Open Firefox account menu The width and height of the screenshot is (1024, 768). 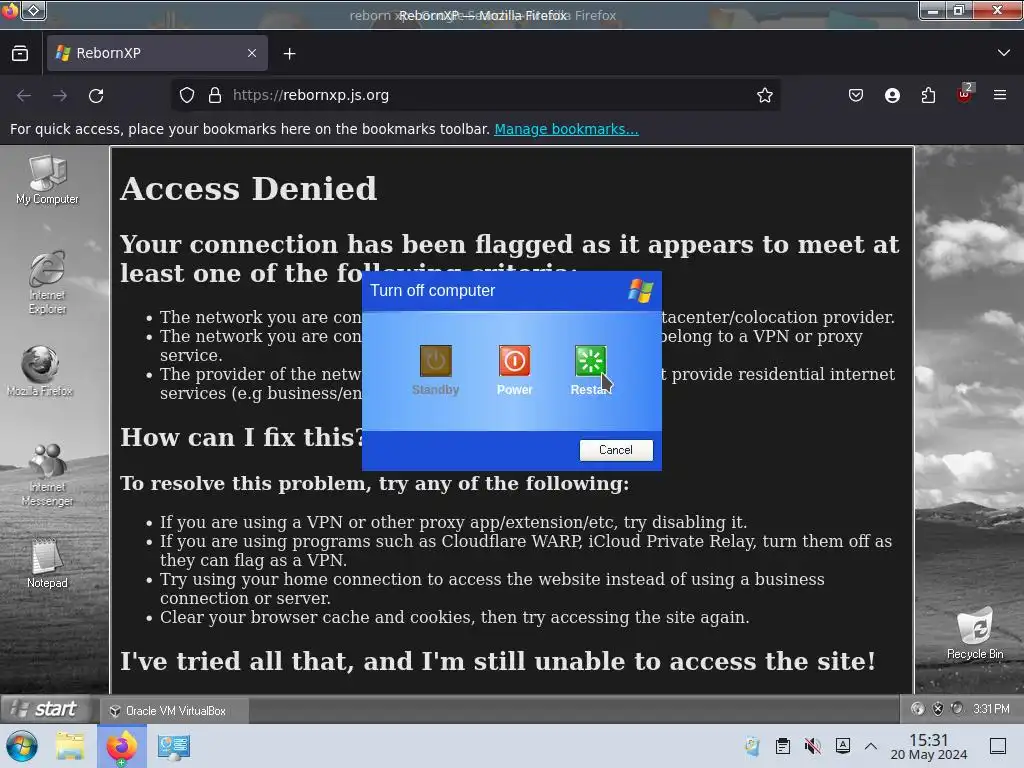892,95
